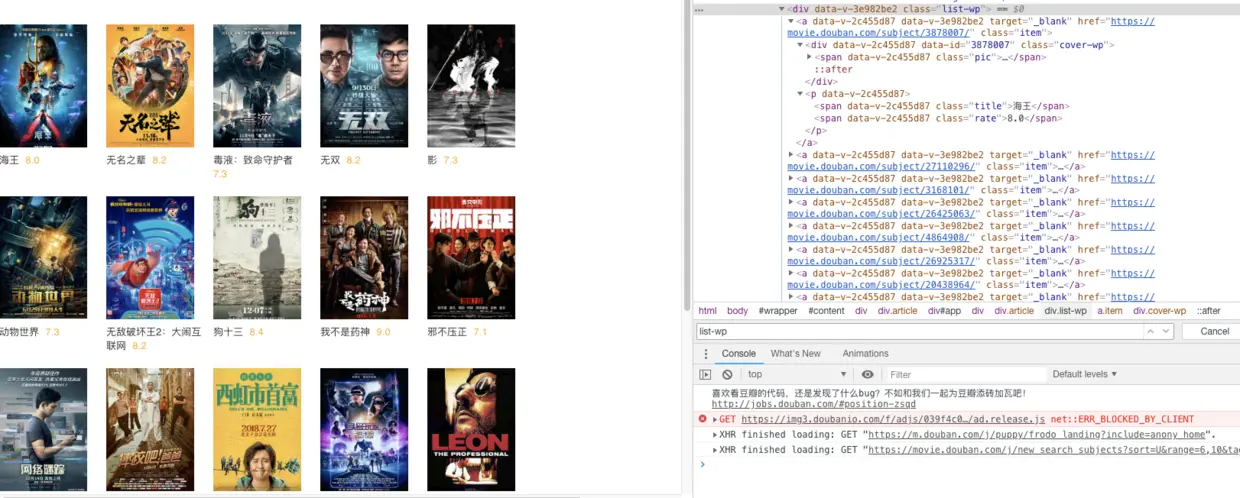Expand the anchor for subject 20438964
The width and height of the screenshot is (1240, 498).
[791, 273]
